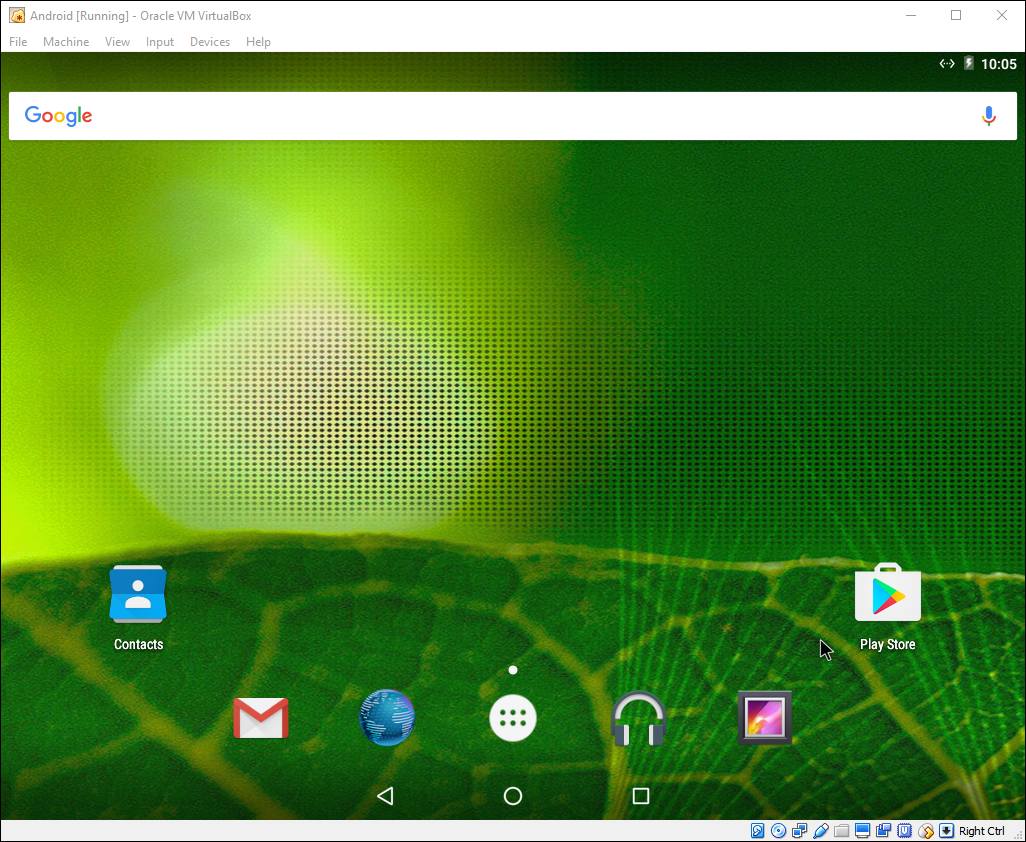
Task: Click the VirtualBox hard disk status icon
Action: pos(758,830)
